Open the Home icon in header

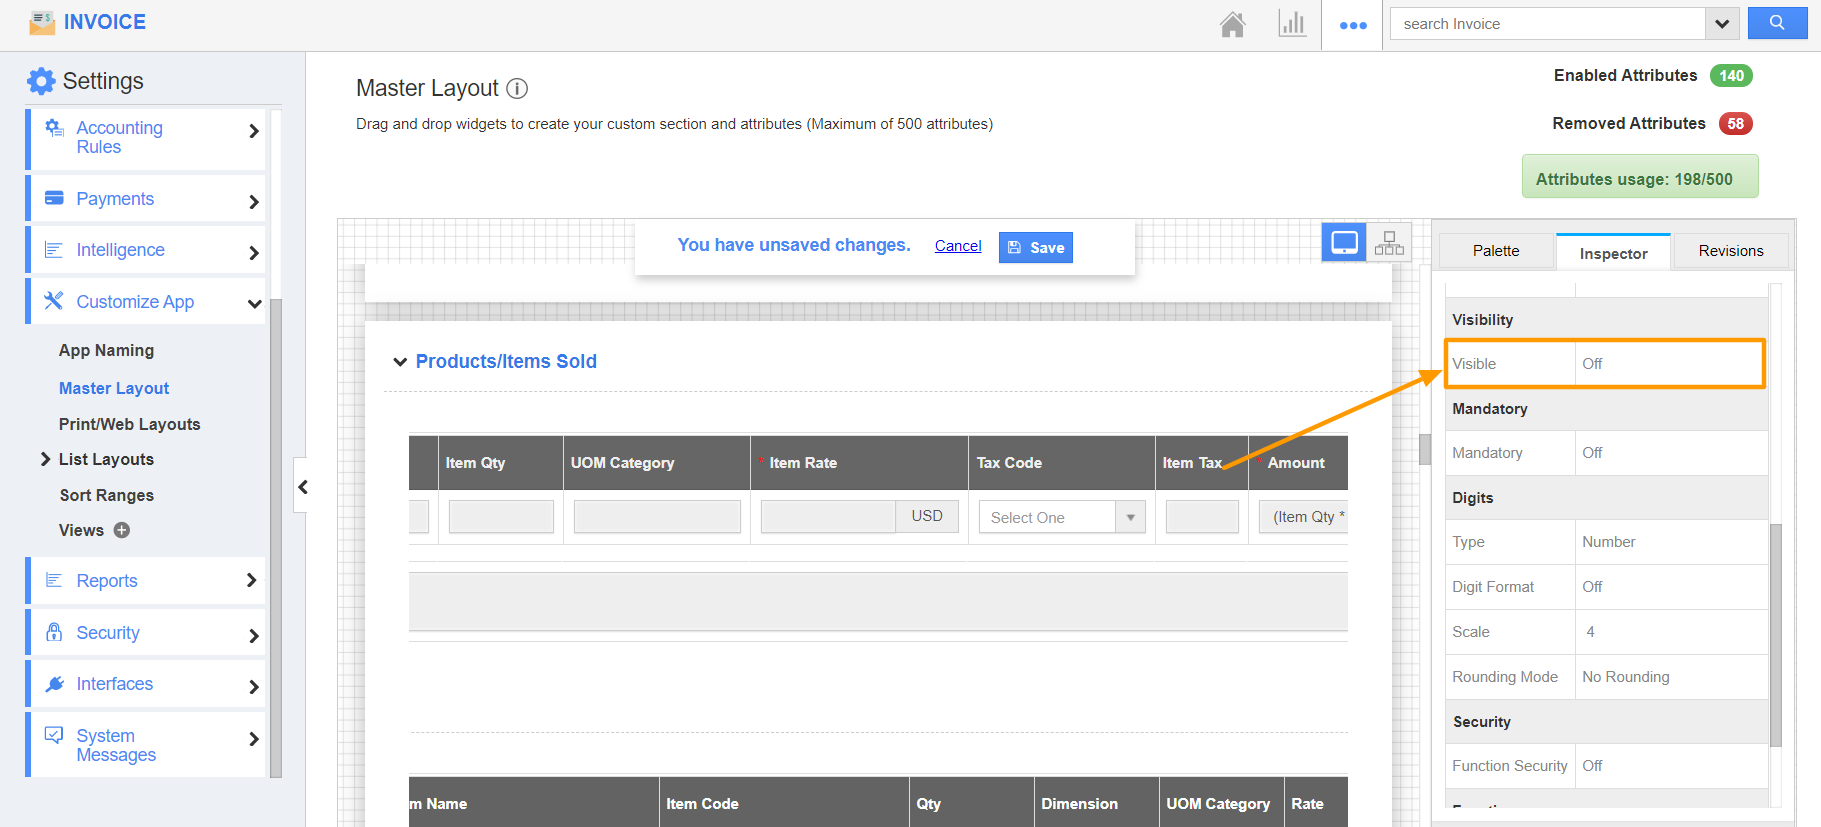1232,24
